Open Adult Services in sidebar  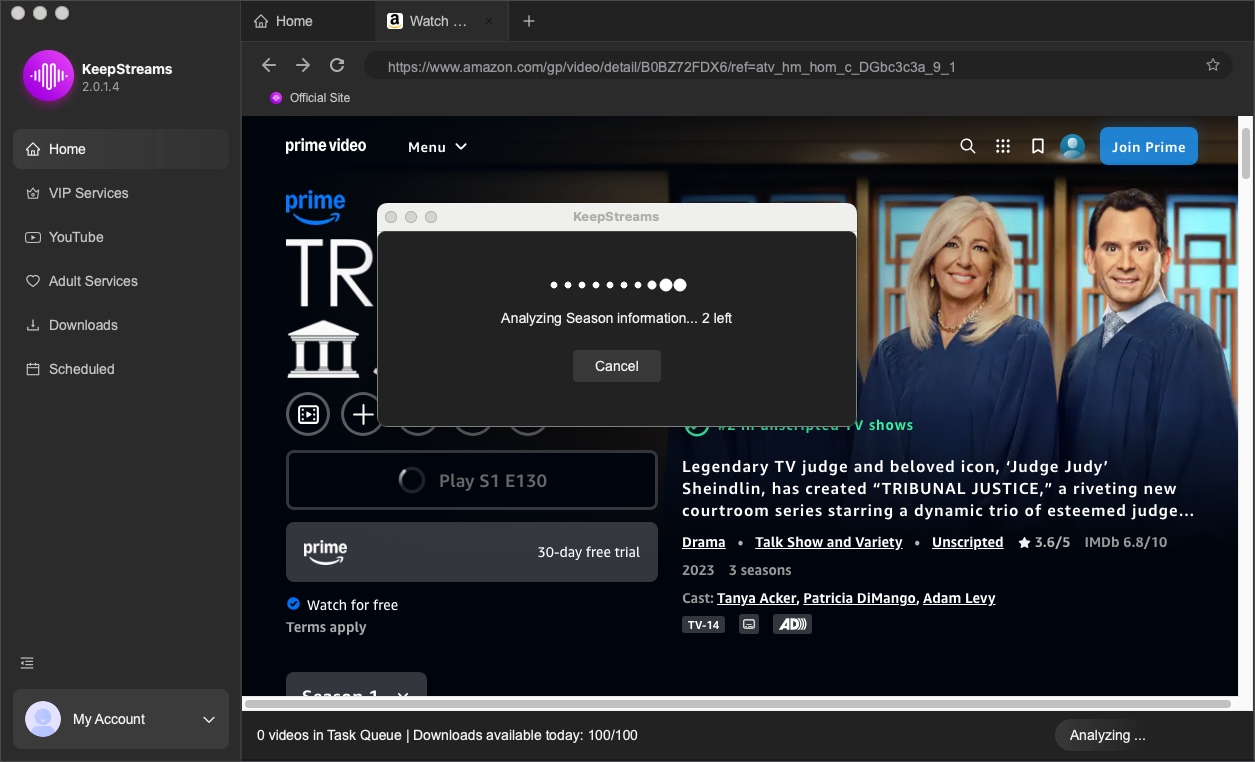(120, 281)
